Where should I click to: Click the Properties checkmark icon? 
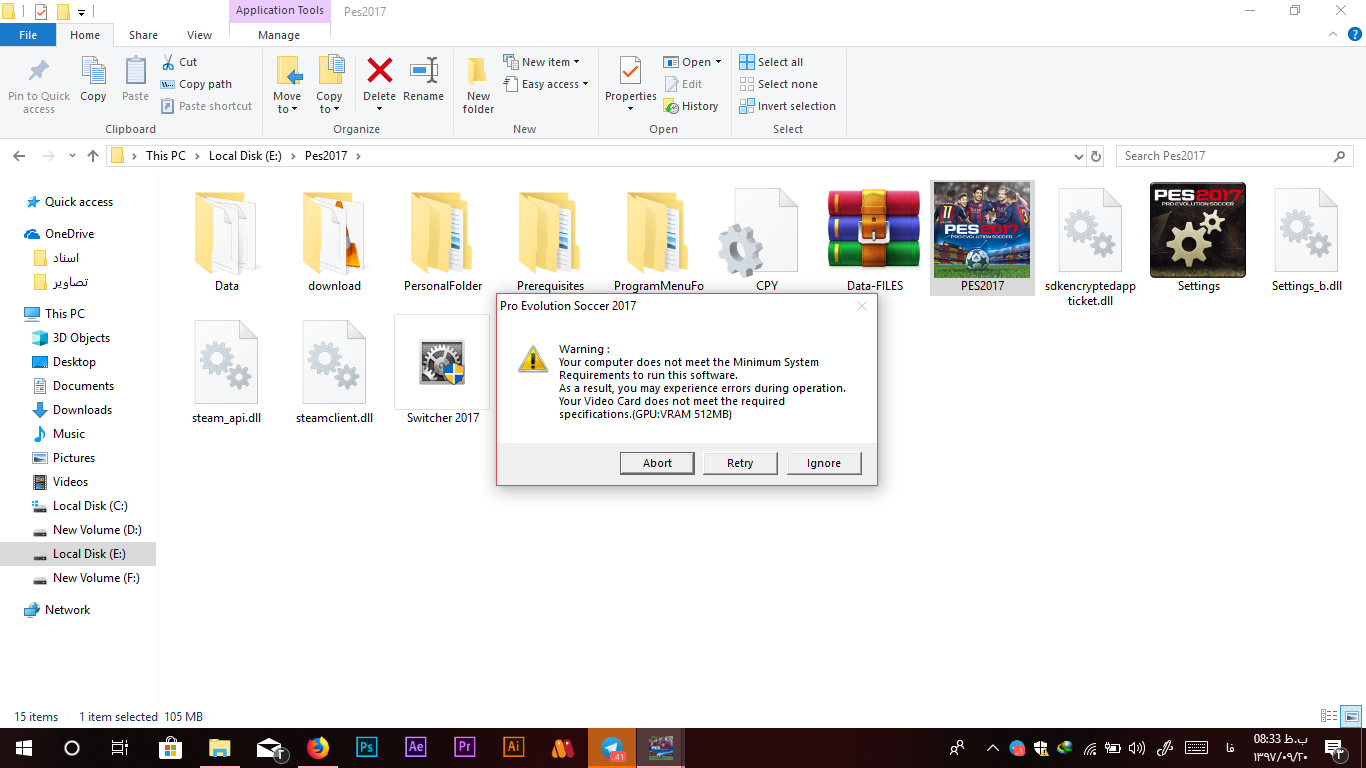[630, 70]
